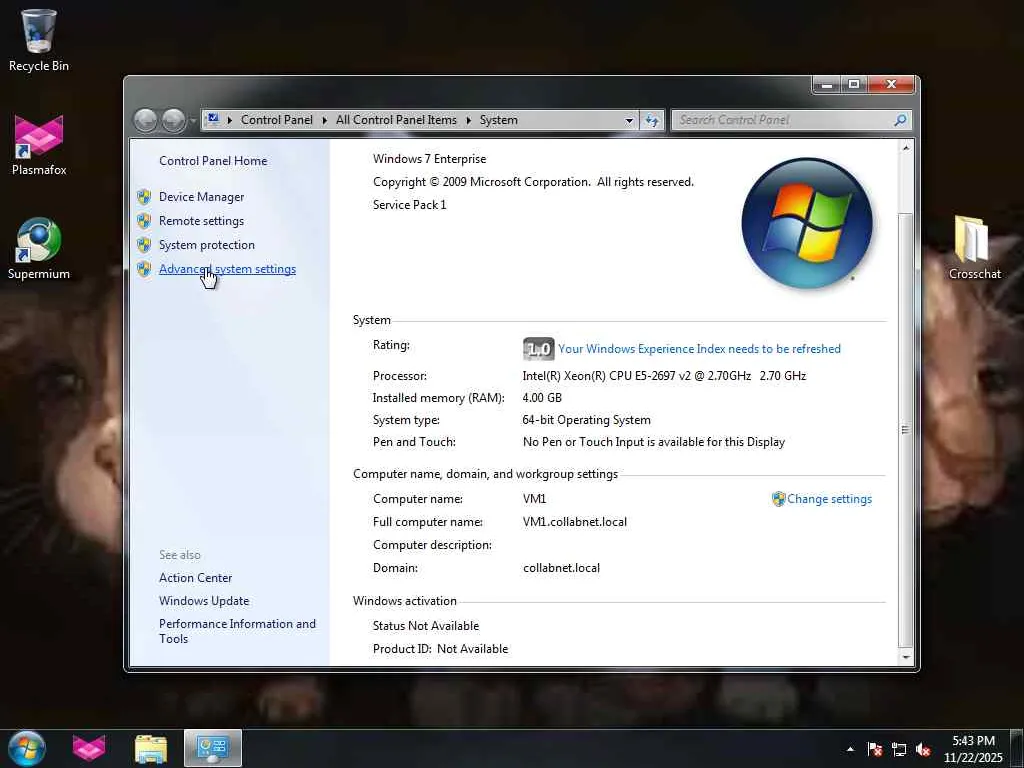Viewport: 1024px width, 768px height.
Task: Click the shield icon next to Remote settings
Action: (144, 221)
